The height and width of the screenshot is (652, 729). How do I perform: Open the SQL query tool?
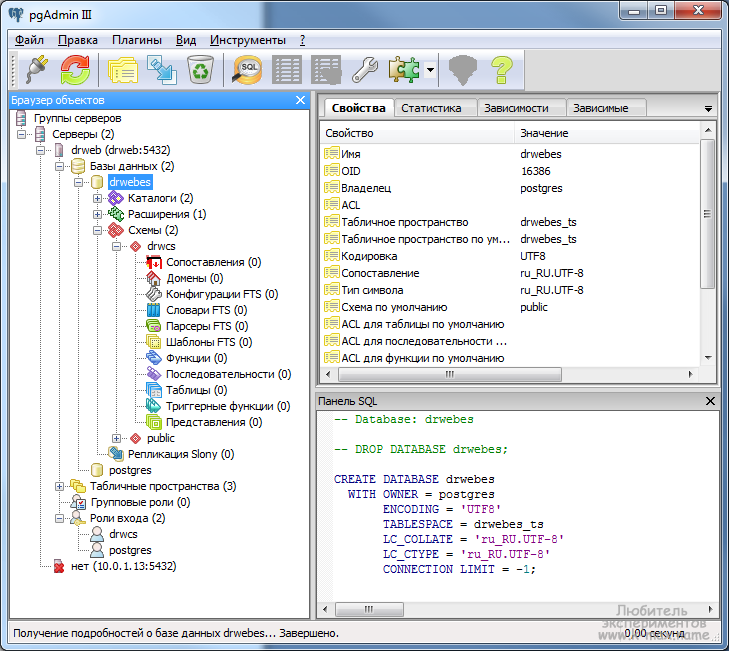click(247, 70)
